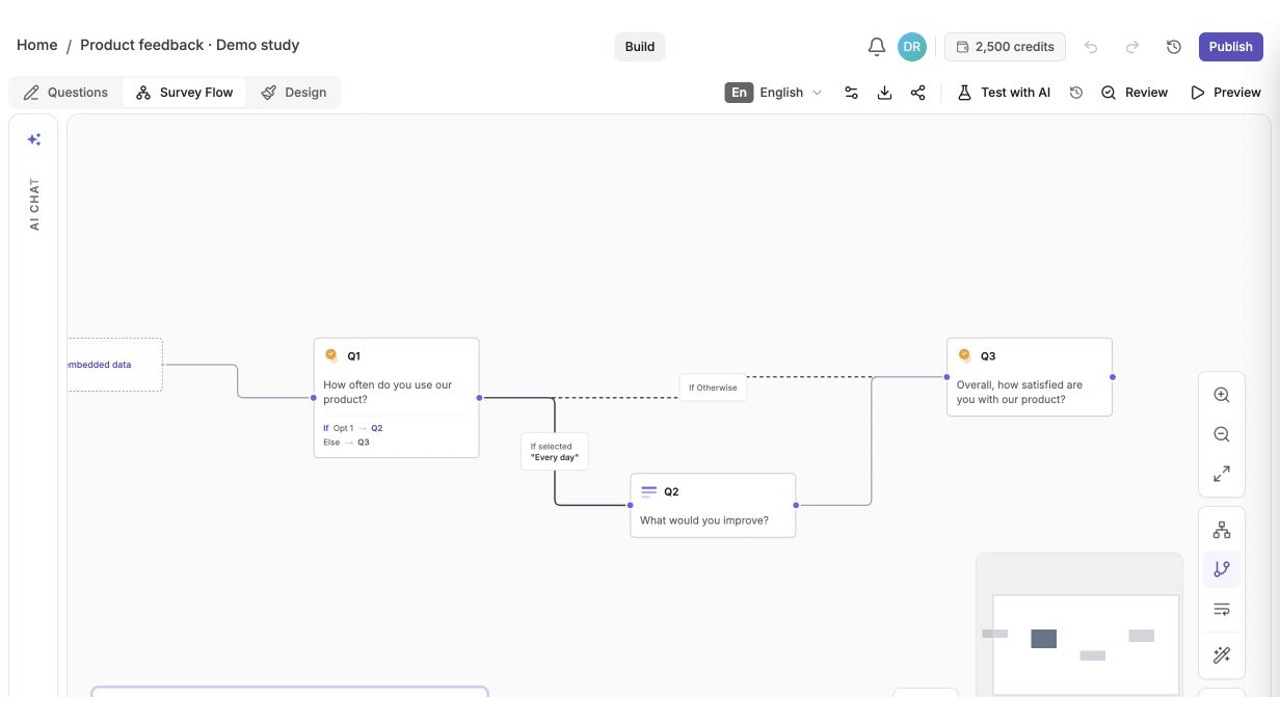Screen dimensions: 1280x720
Task: Click the embedded data node
Action: click(114, 365)
